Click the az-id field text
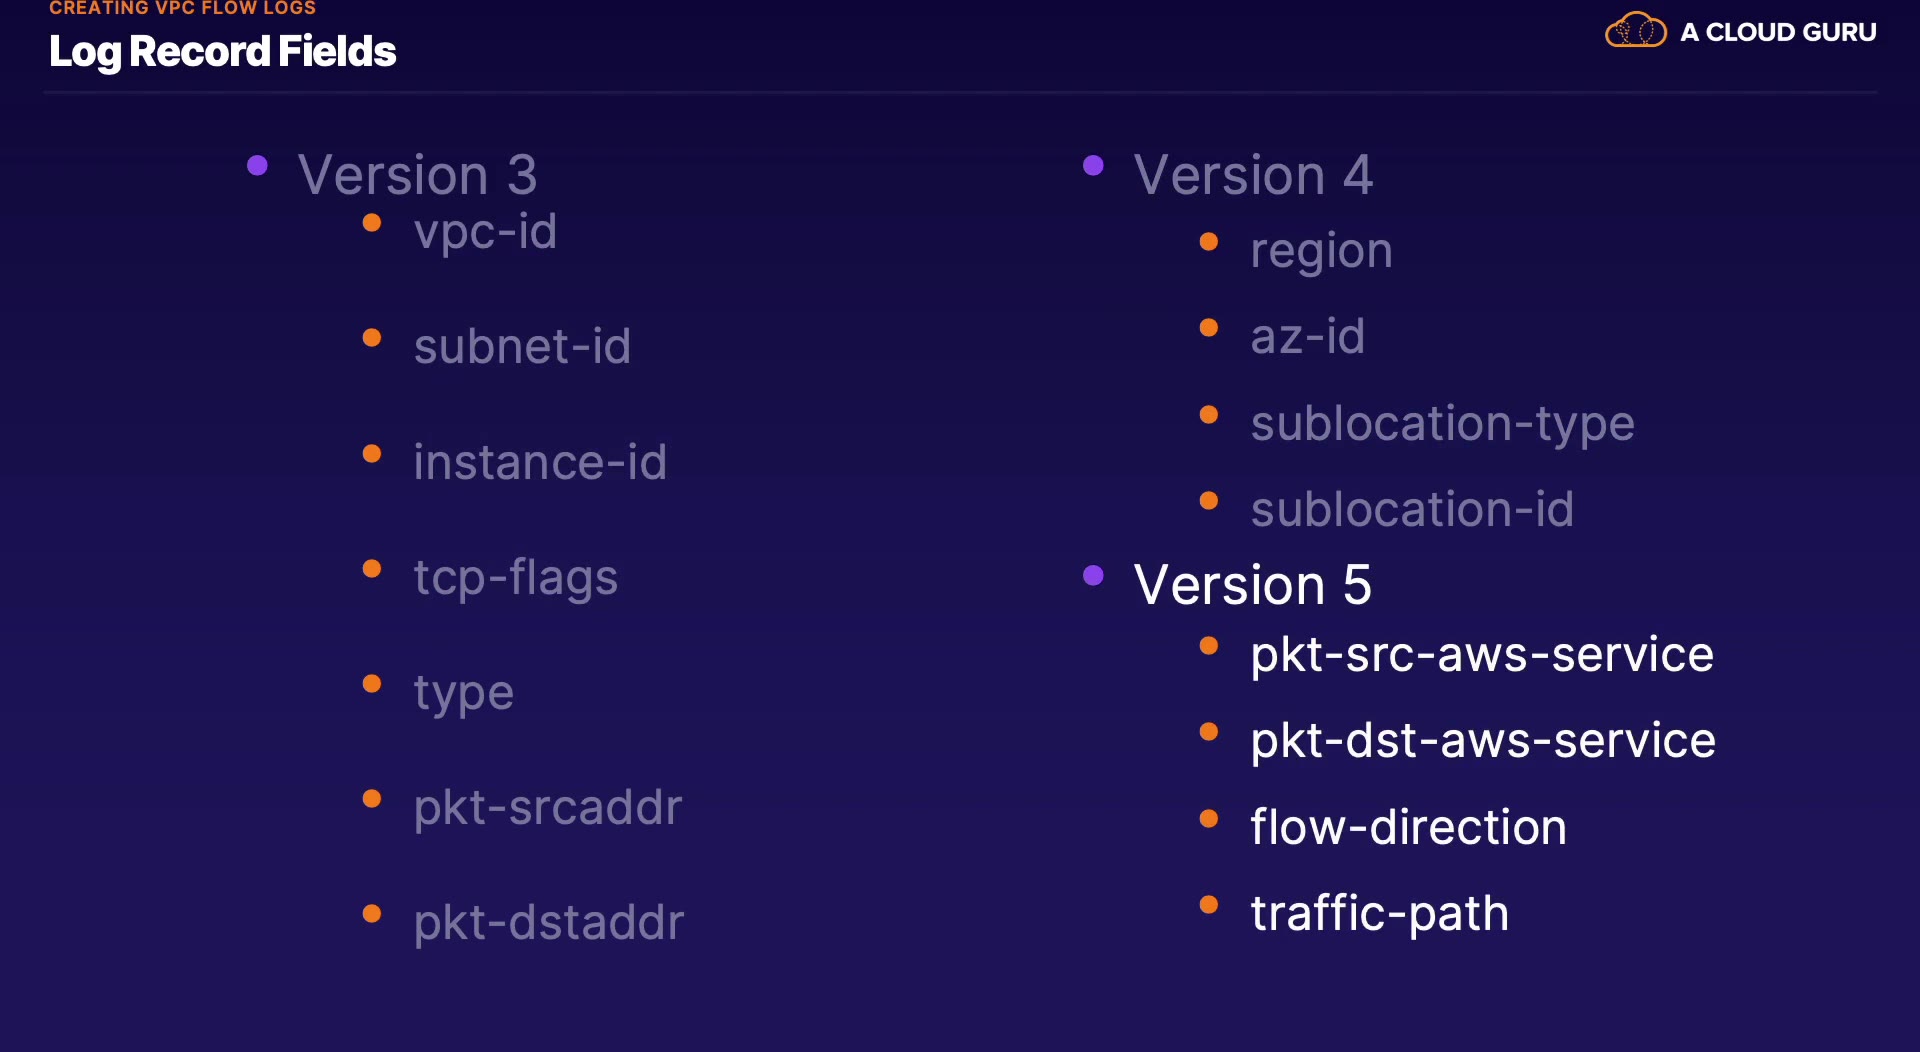The width and height of the screenshot is (1920, 1052). (1307, 337)
